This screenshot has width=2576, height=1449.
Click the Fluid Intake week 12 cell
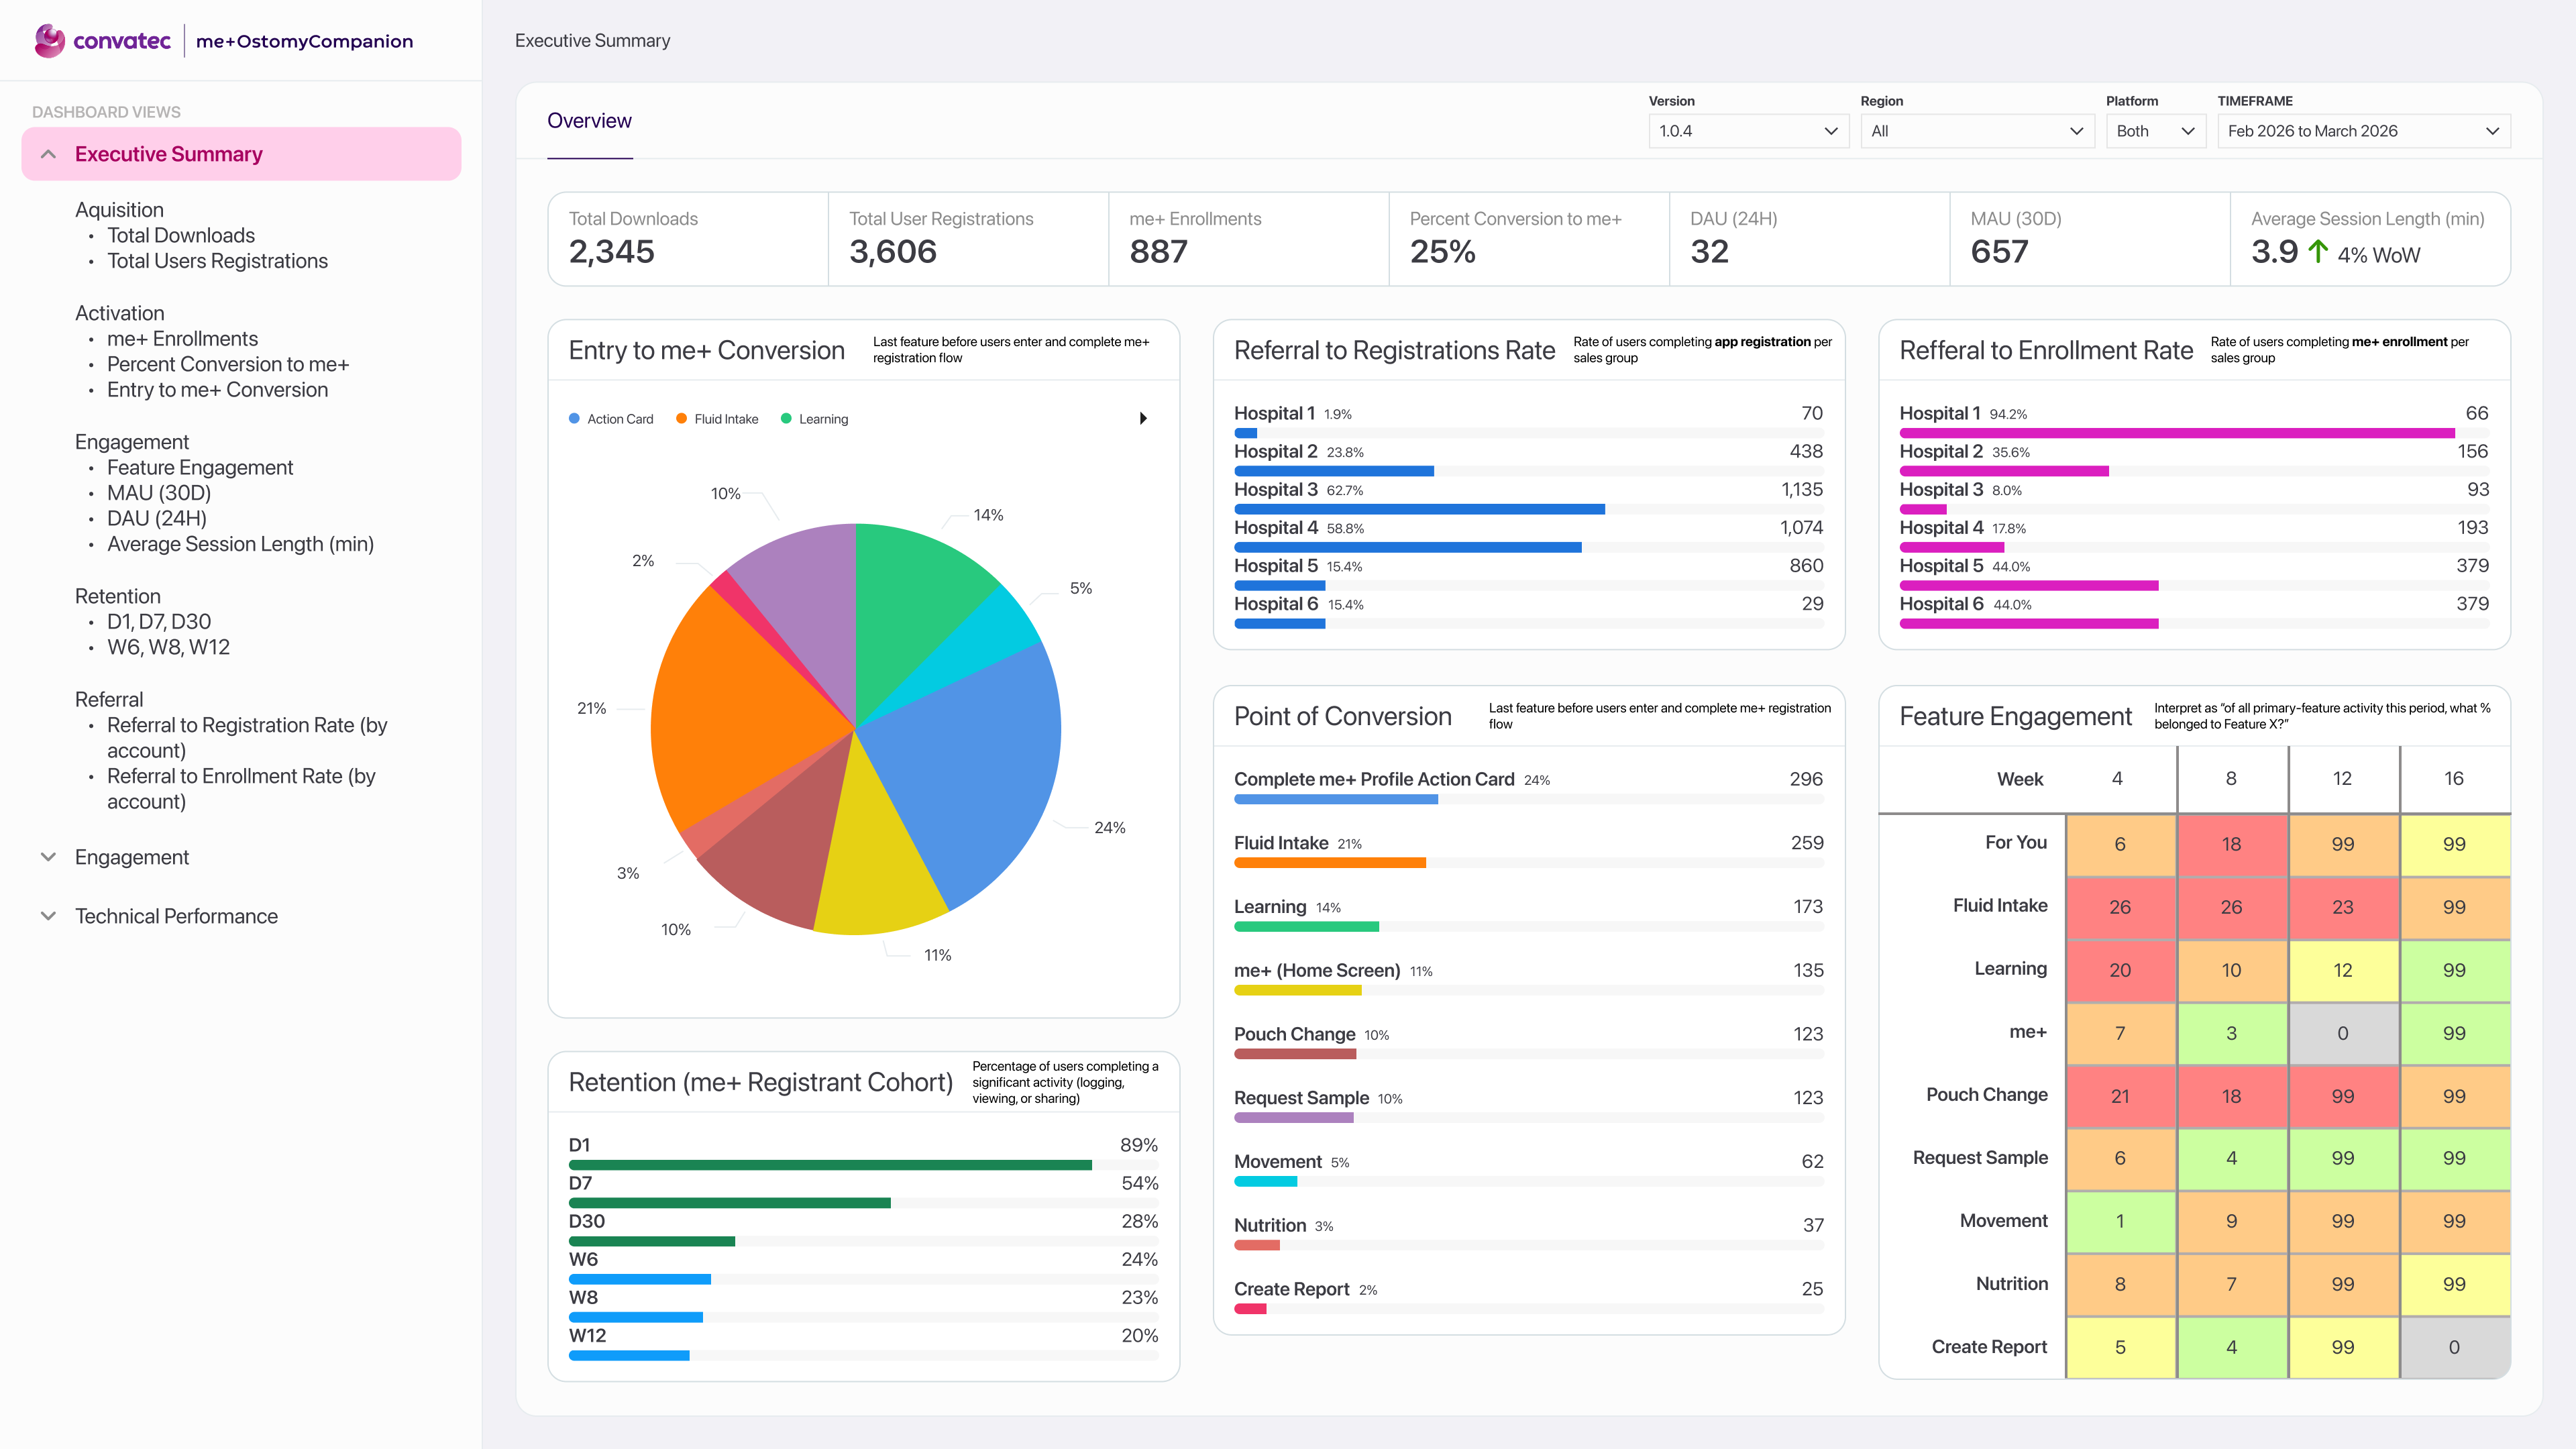pos(2343,907)
